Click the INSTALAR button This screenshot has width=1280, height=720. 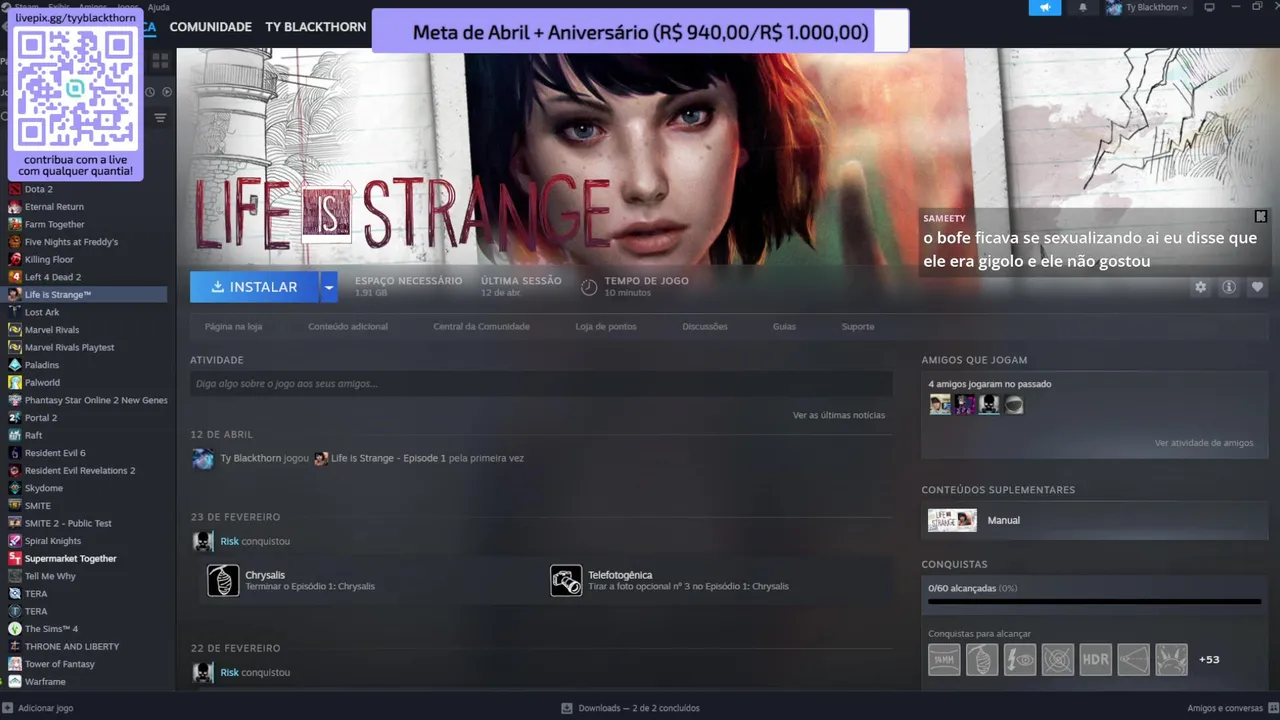(x=255, y=287)
